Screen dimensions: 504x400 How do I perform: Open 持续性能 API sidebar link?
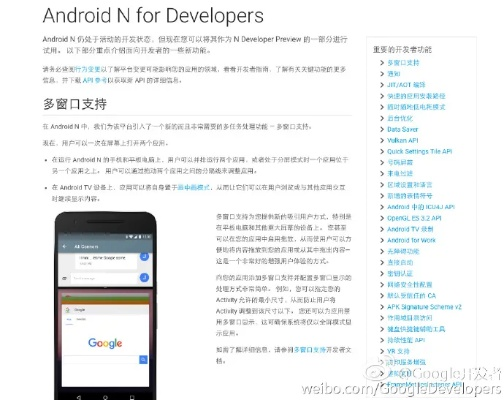tap(406, 340)
